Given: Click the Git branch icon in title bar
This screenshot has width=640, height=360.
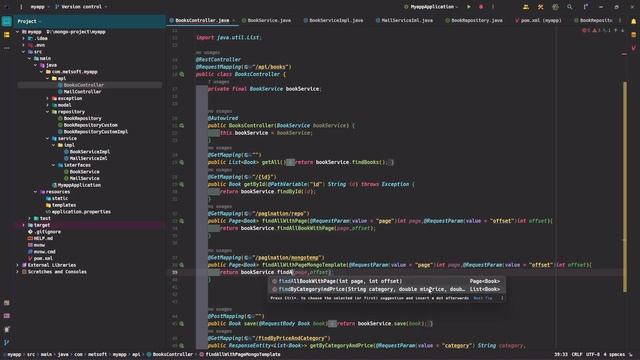Looking at the screenshot, I should click(586, 7).
